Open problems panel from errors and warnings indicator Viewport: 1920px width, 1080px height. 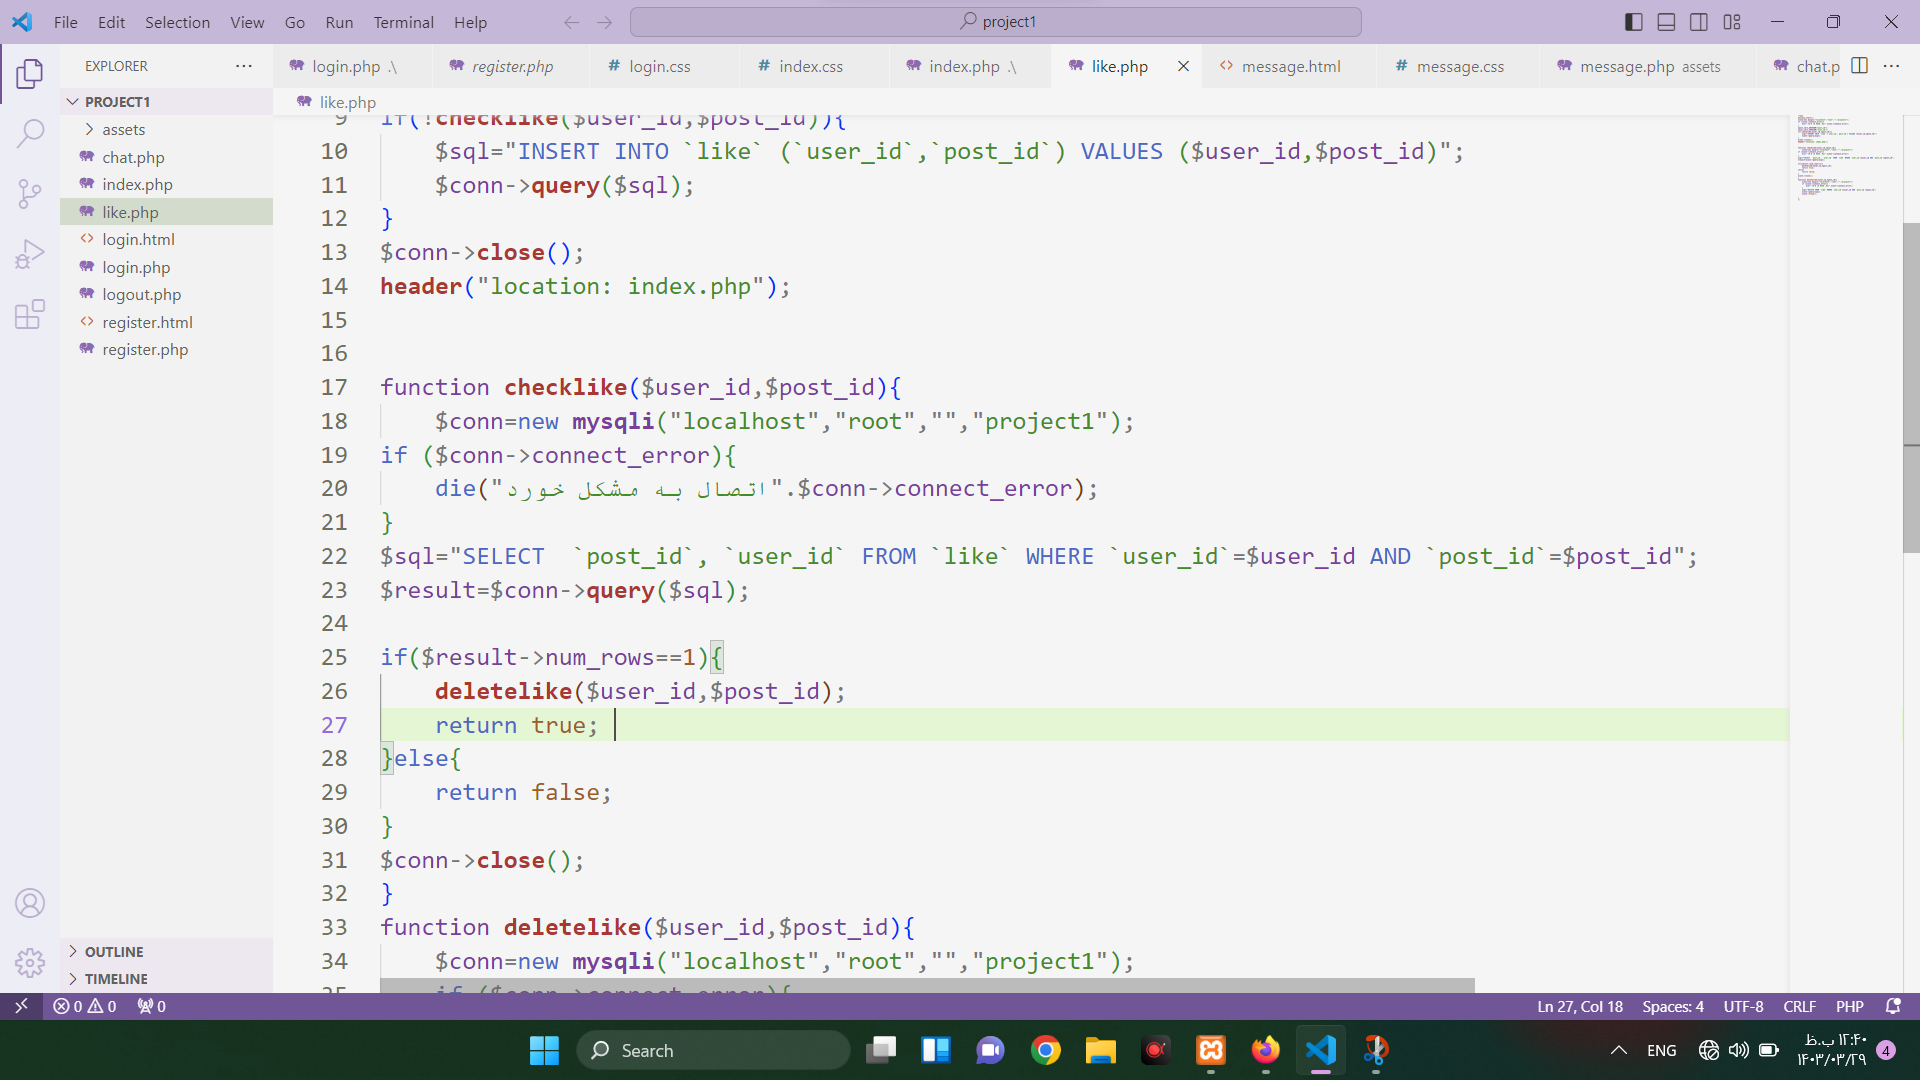pyautogui.click(x=85, y=1006)
